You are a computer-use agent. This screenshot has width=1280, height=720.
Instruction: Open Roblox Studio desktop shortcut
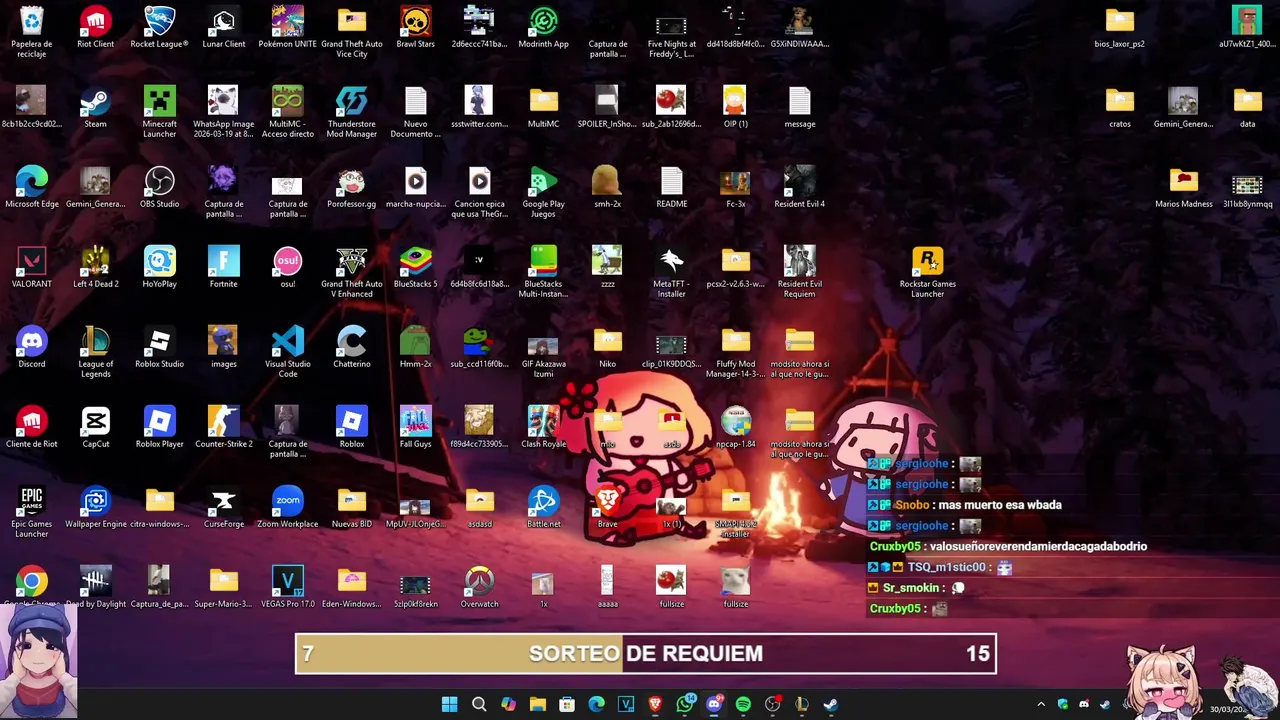pyautogui.click(x=159, y=348)
